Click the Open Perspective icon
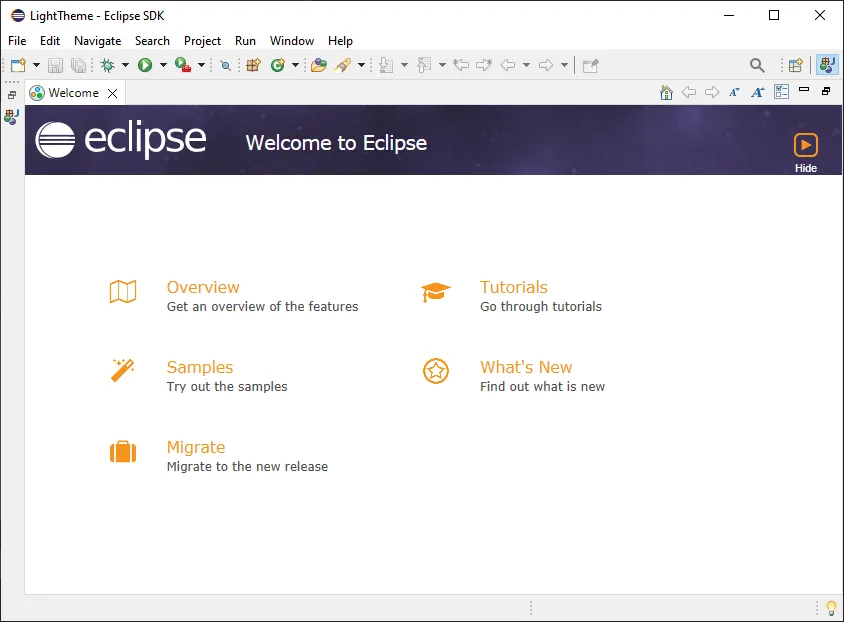 coord(796,65)
